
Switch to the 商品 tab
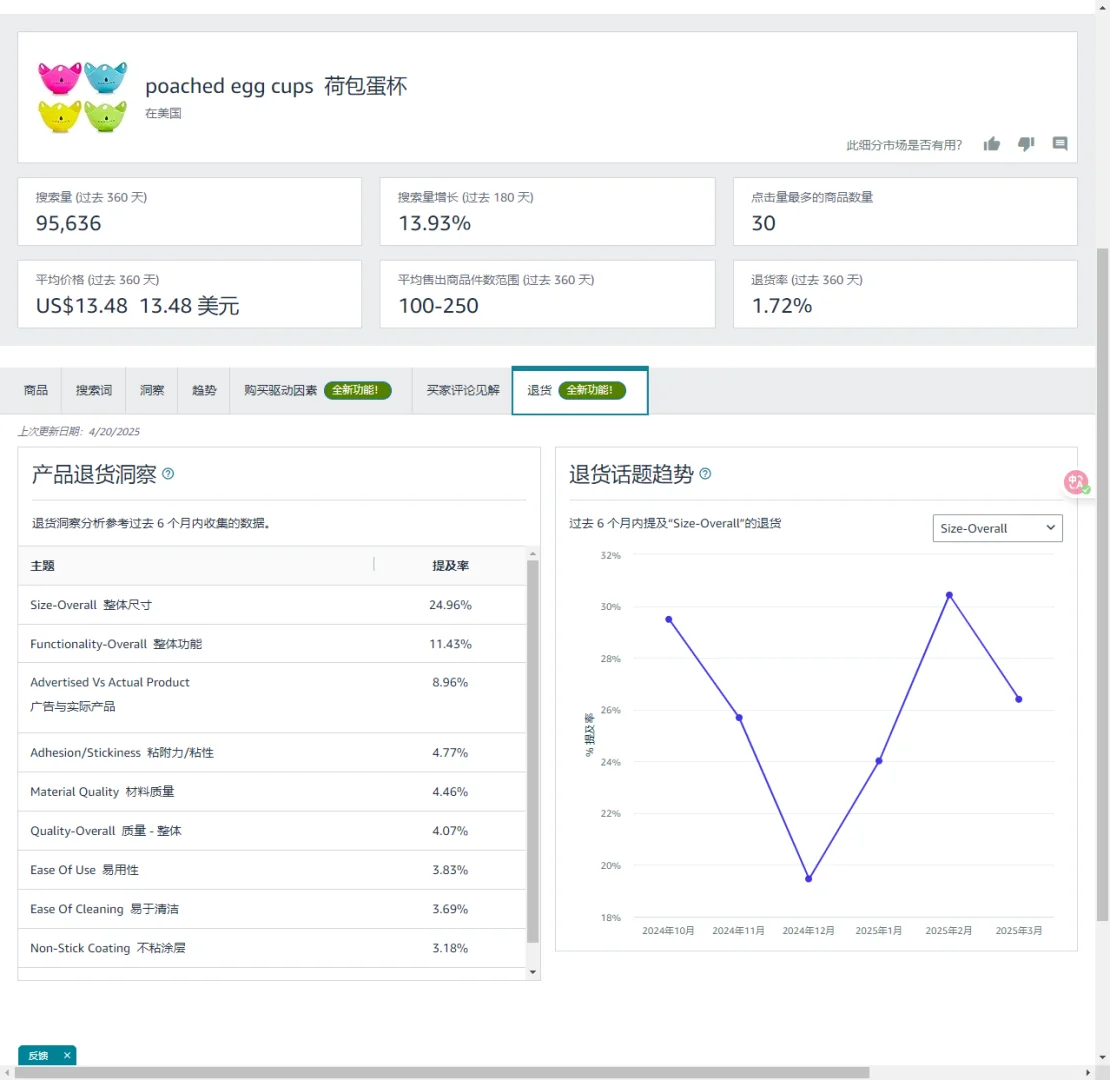pos(35,390)
